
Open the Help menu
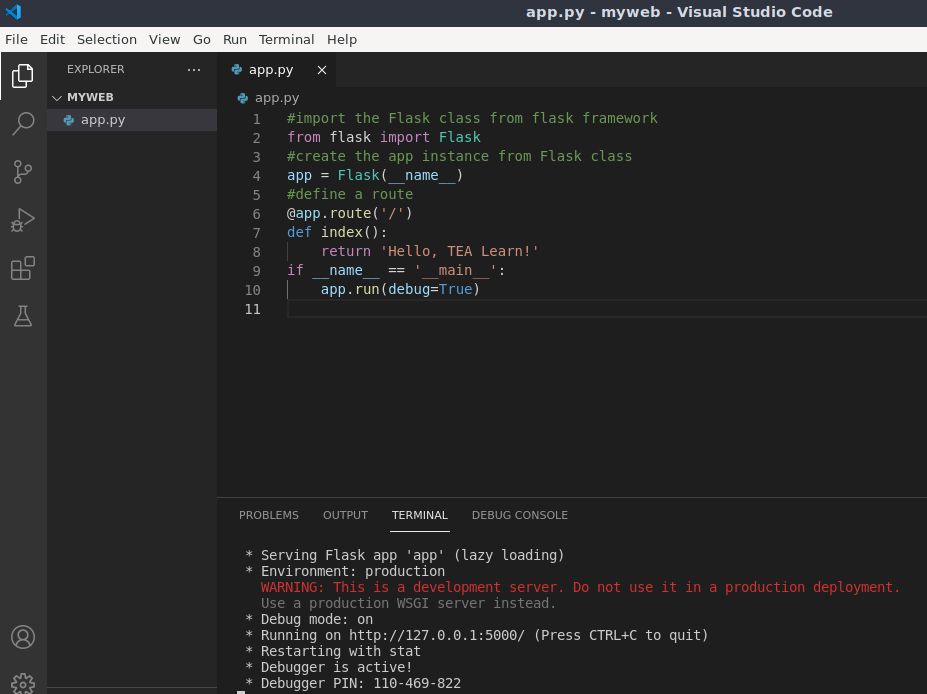[x=342, y=40]
